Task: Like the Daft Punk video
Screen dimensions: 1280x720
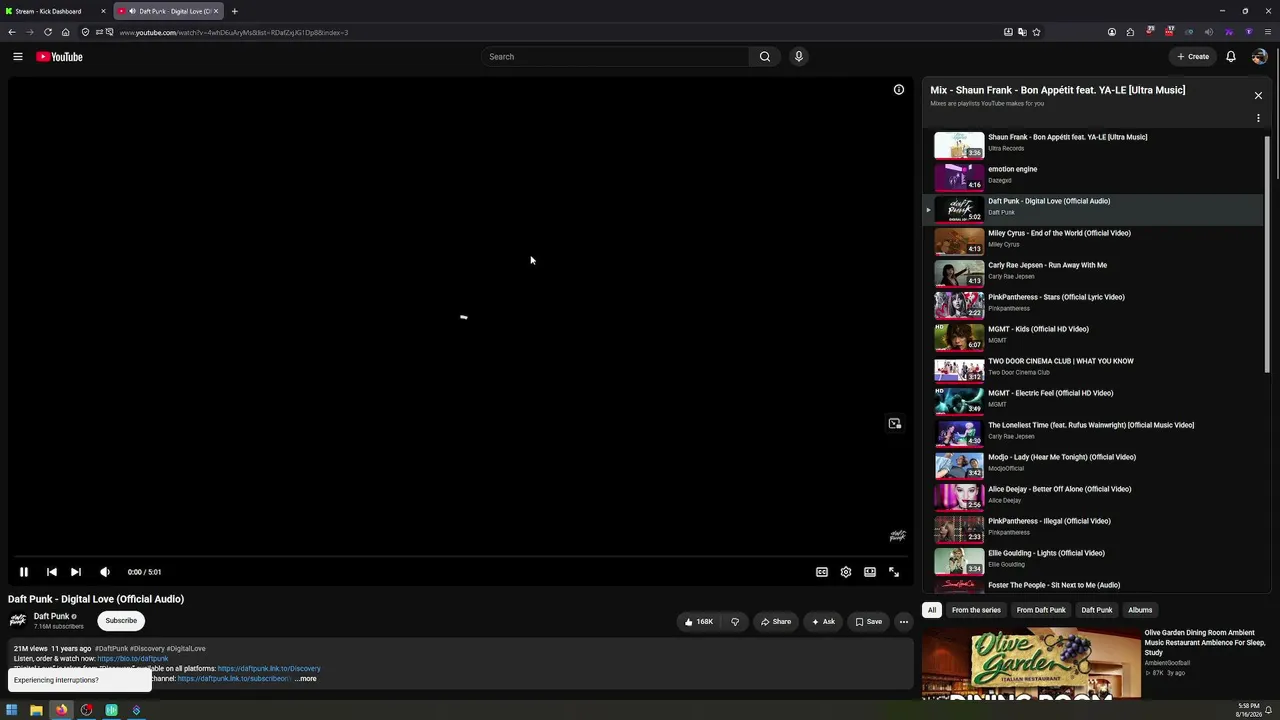Action: point(699,622)
